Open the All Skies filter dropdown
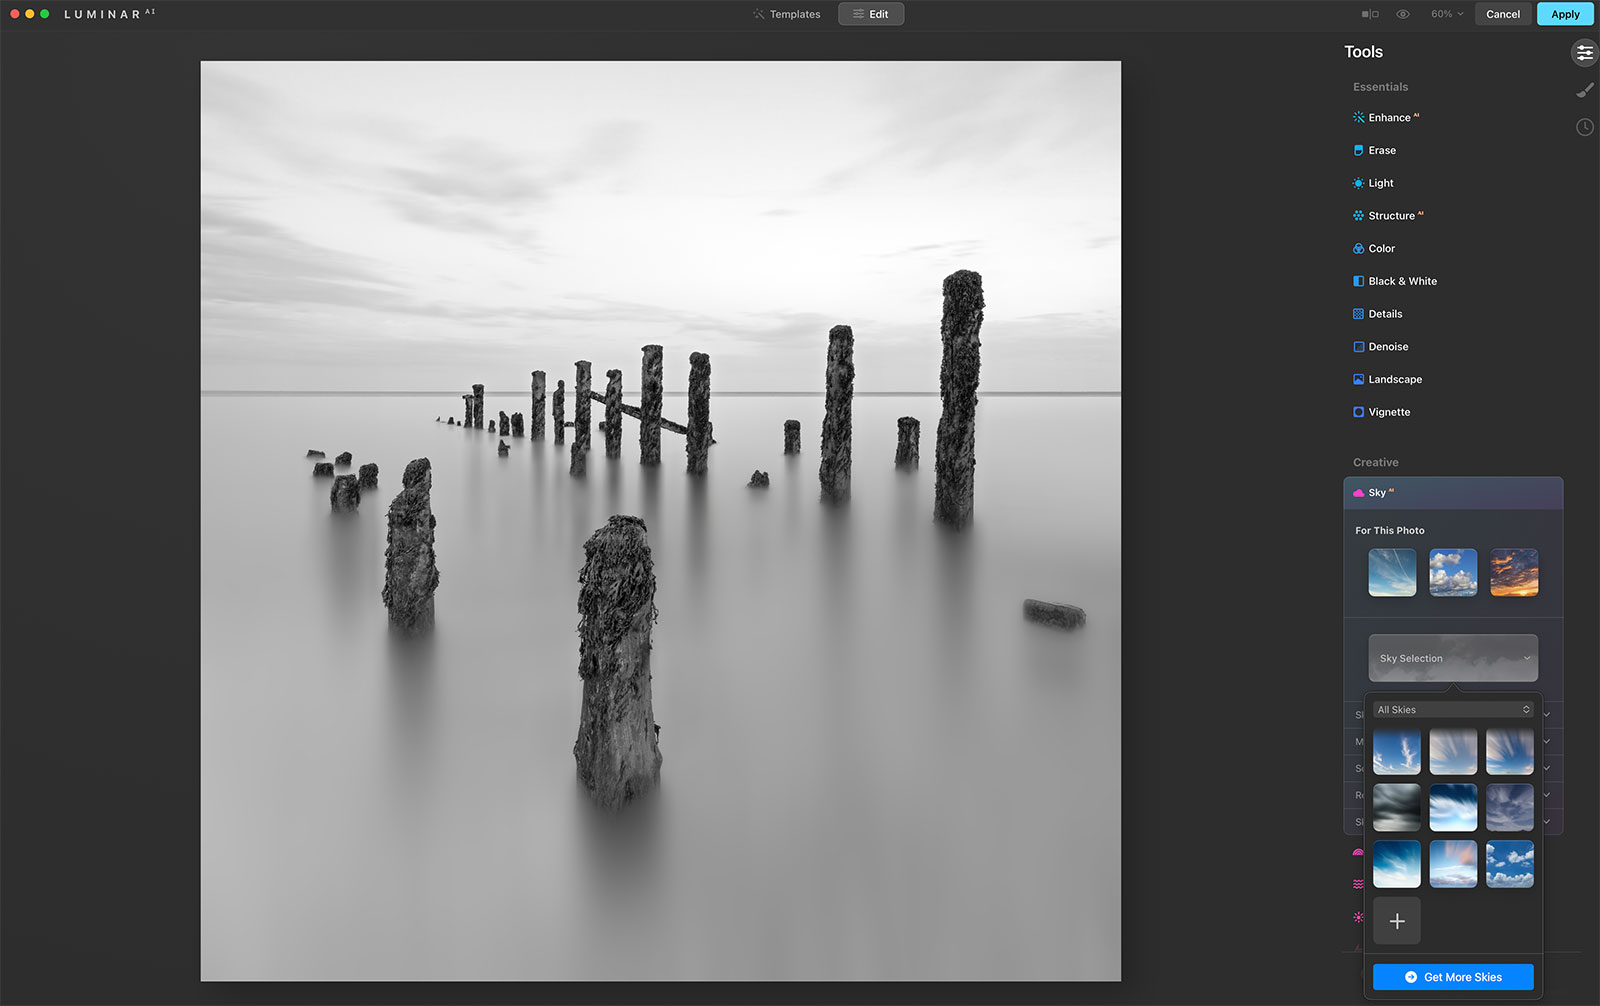1600x1006 pixels. pyautogui.click(x=1452, y=709)
